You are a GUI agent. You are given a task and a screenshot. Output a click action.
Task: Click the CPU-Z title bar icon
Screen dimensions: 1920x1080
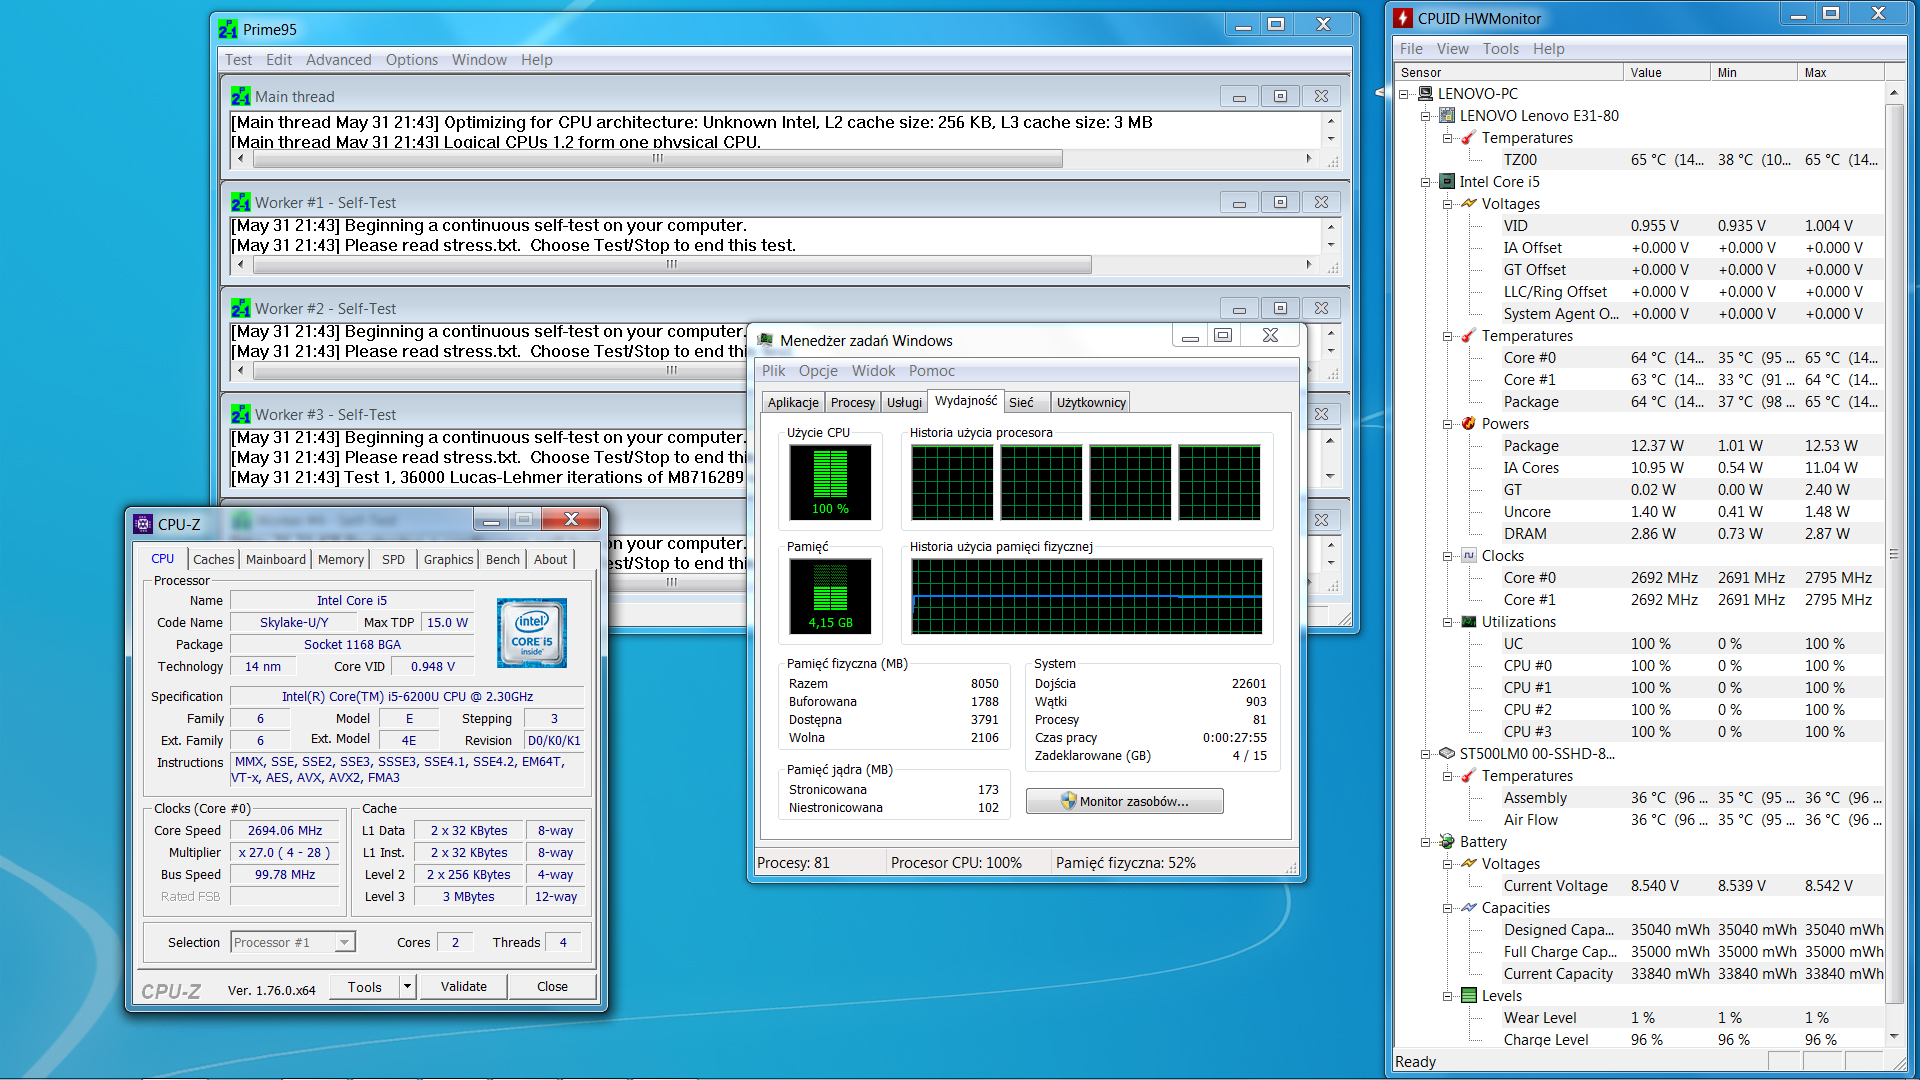point(143,524)
